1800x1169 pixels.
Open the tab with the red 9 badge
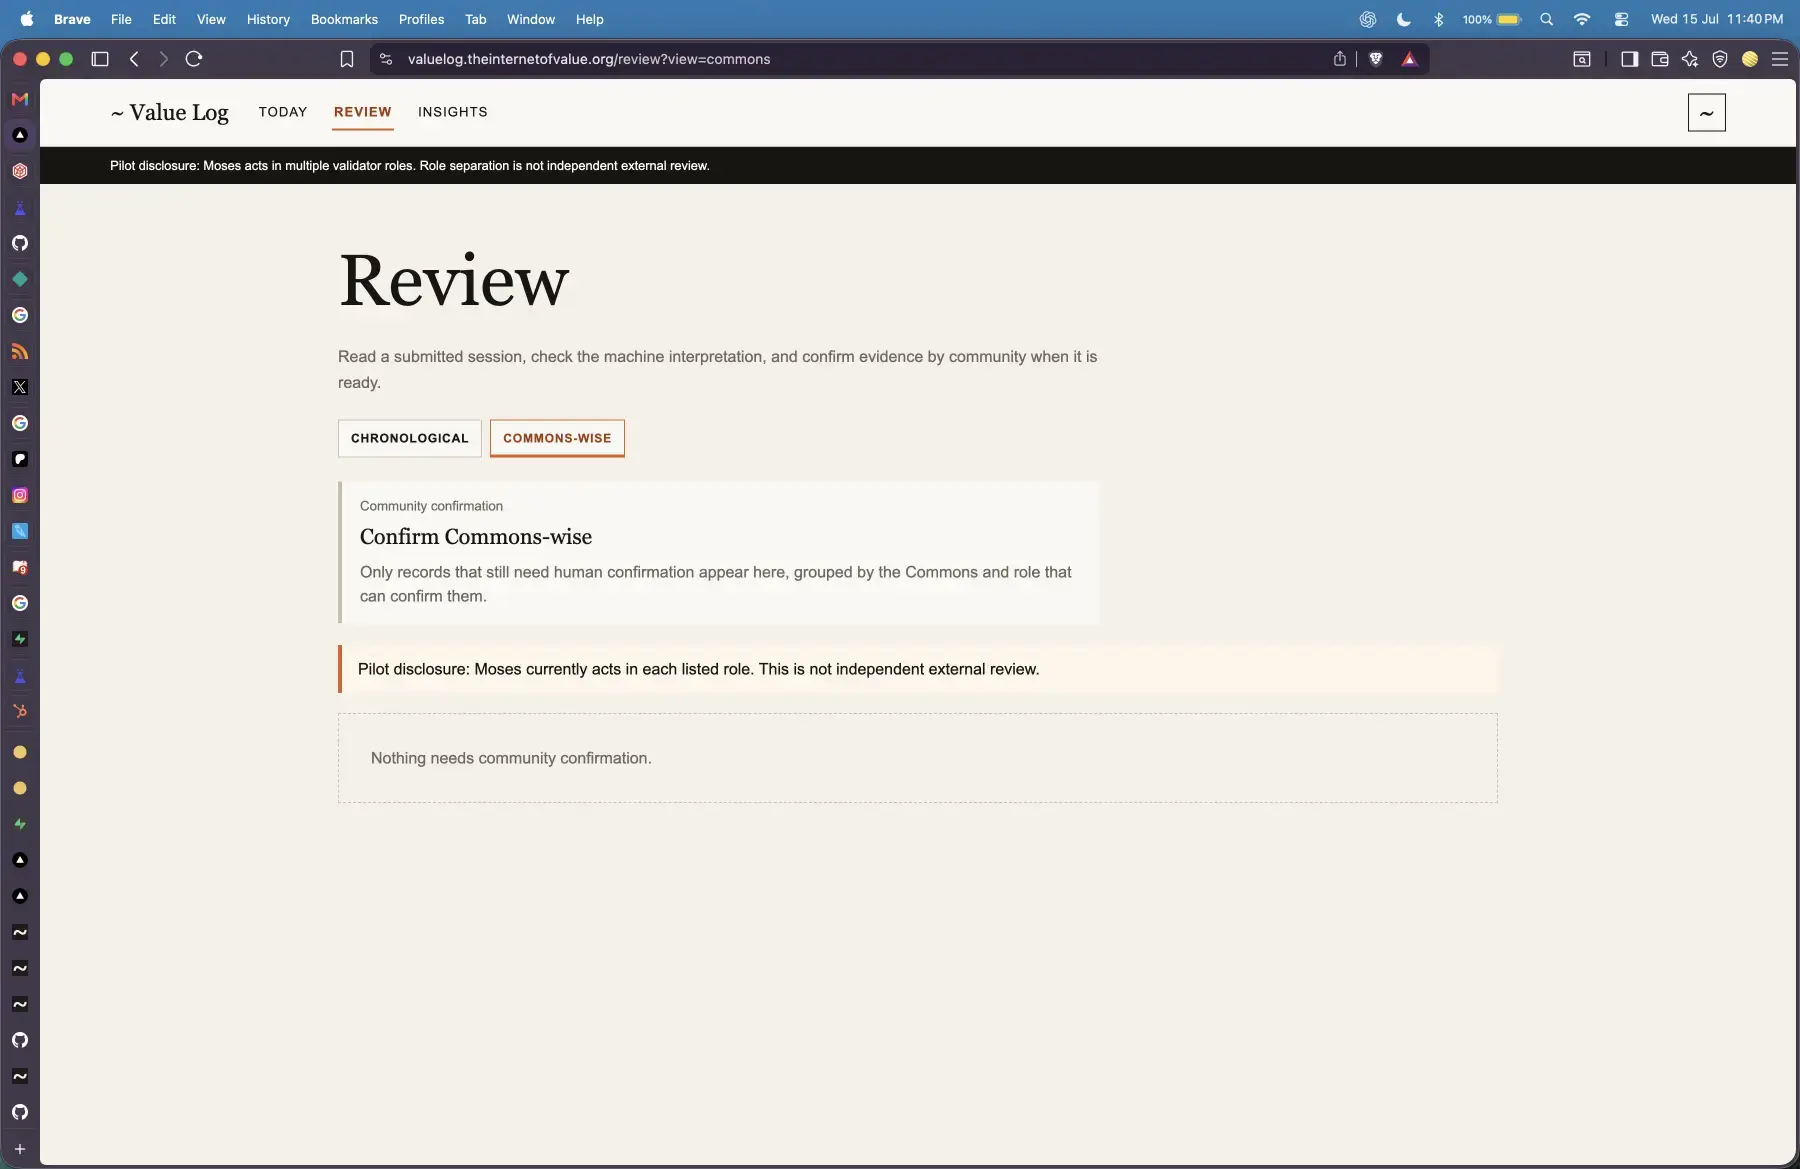(20, 567)
